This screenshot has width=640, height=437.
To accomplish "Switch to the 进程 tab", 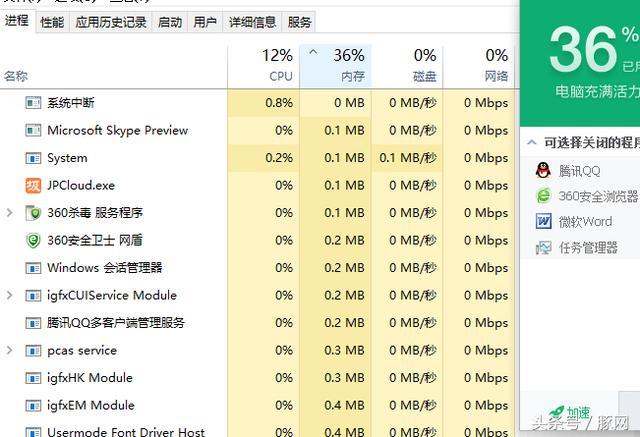I will [17, 20].
